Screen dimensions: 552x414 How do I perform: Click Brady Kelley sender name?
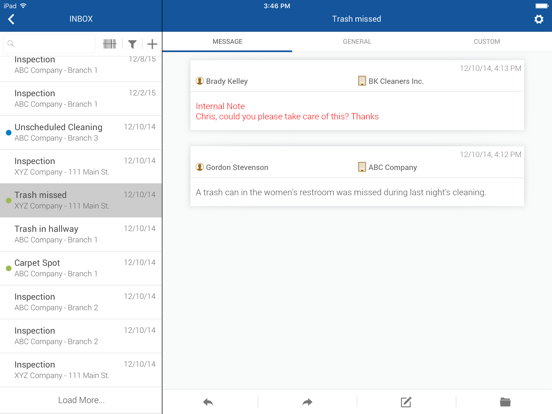coord(227,81)
